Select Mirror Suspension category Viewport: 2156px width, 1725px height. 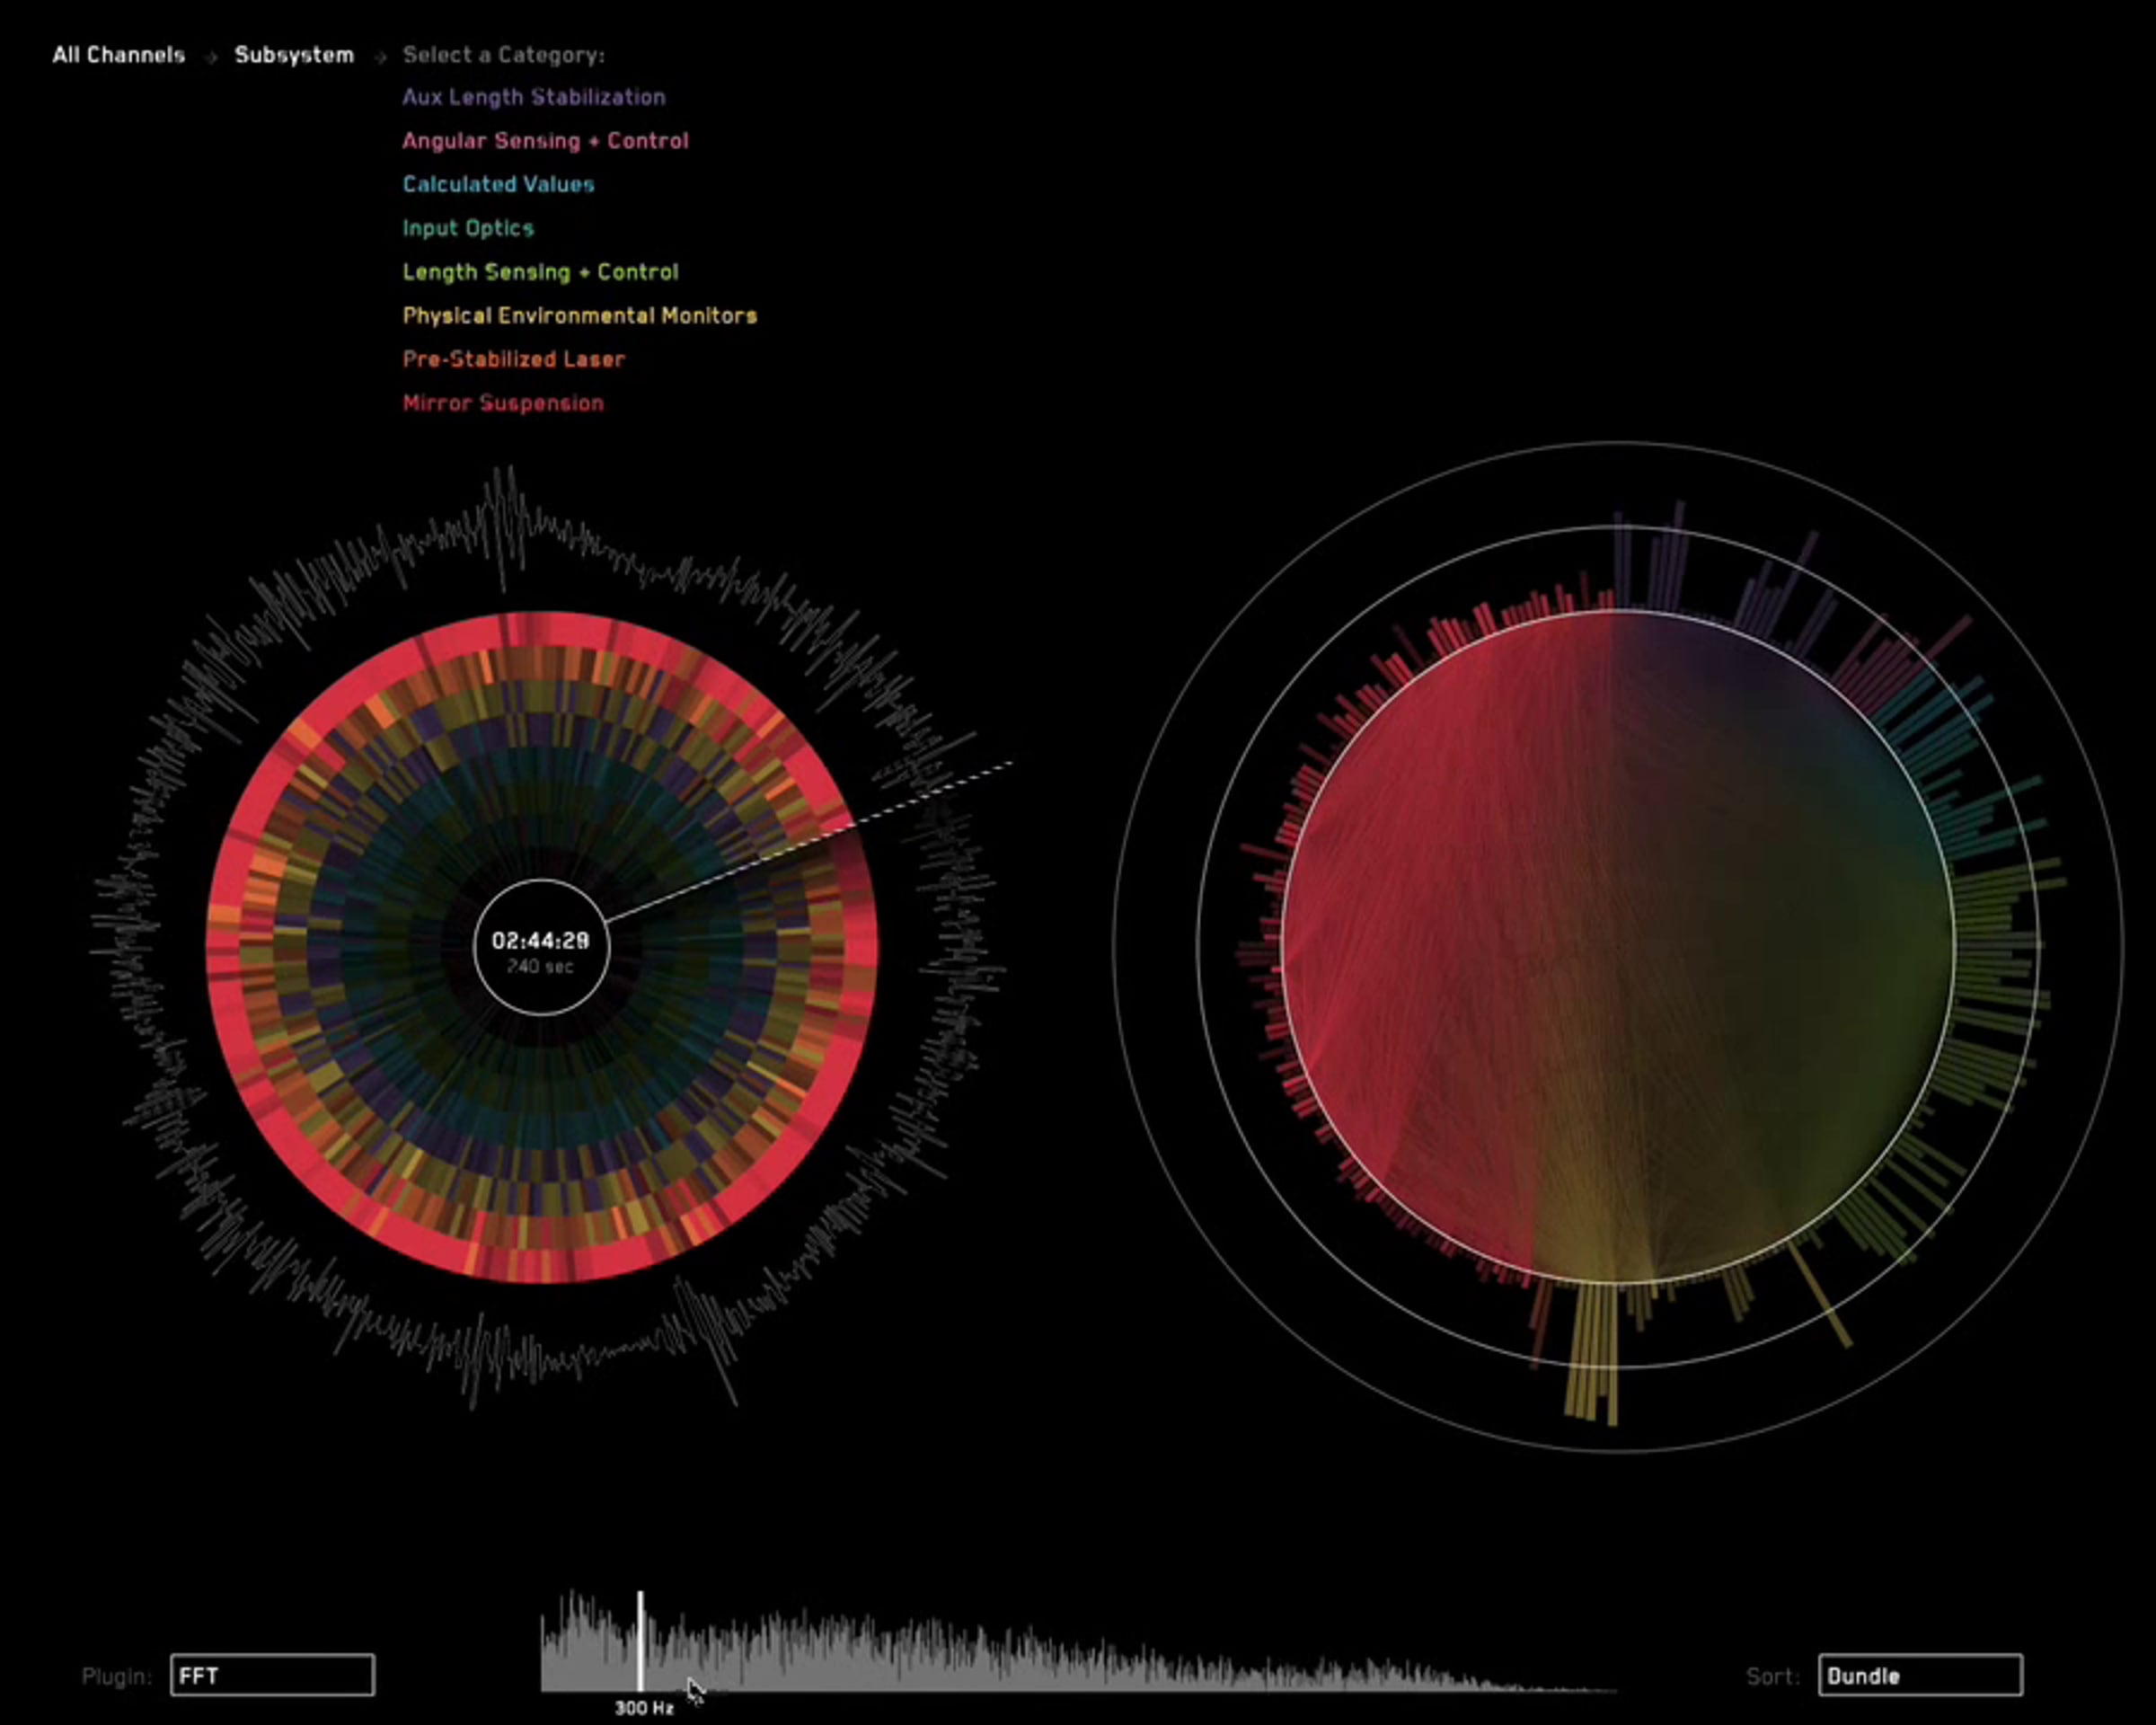coord(503,403)
